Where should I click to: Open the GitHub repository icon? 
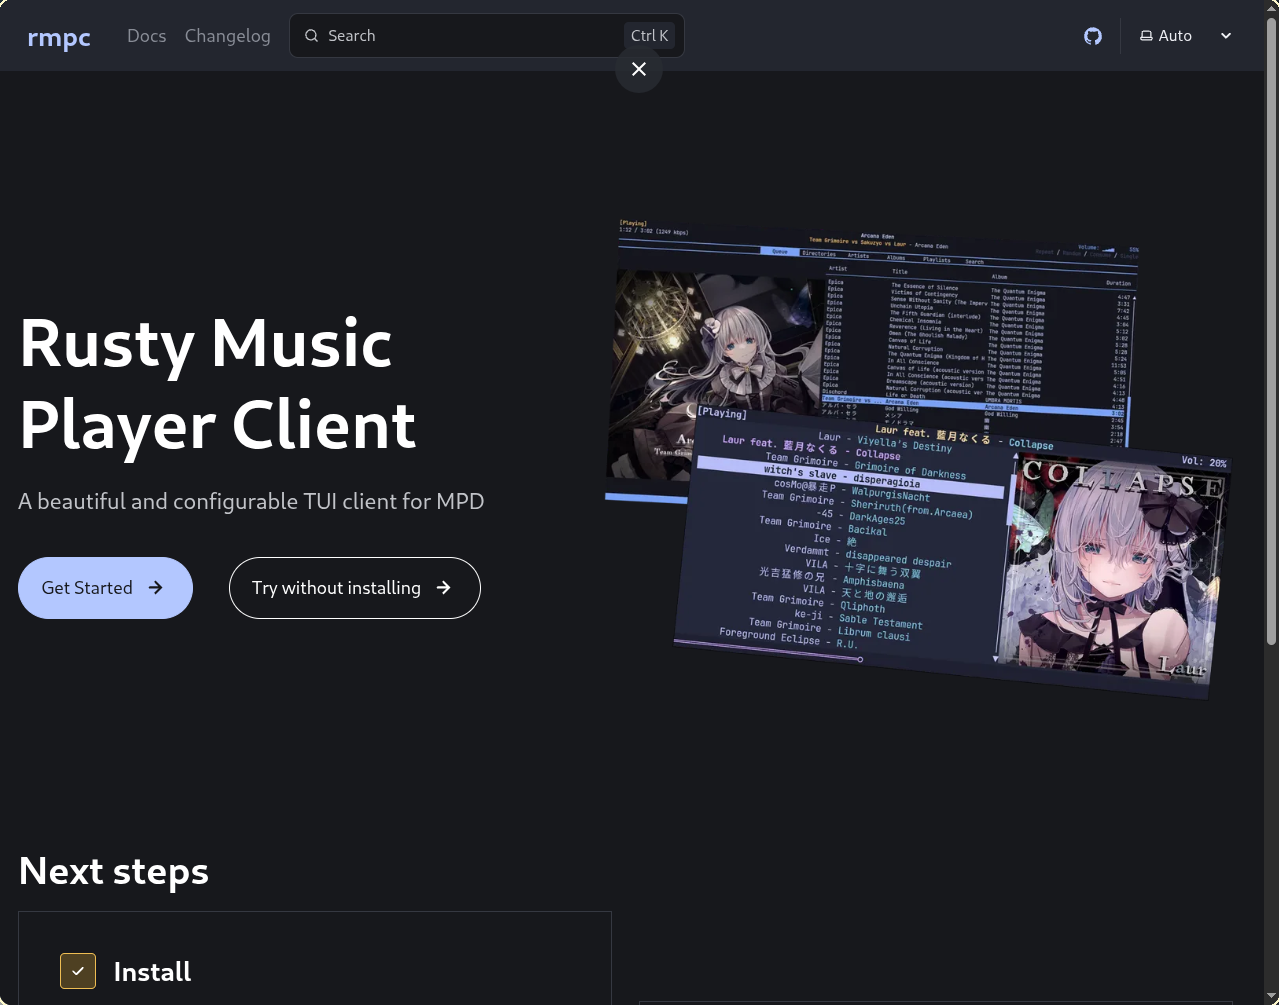tap(1093, 36)
